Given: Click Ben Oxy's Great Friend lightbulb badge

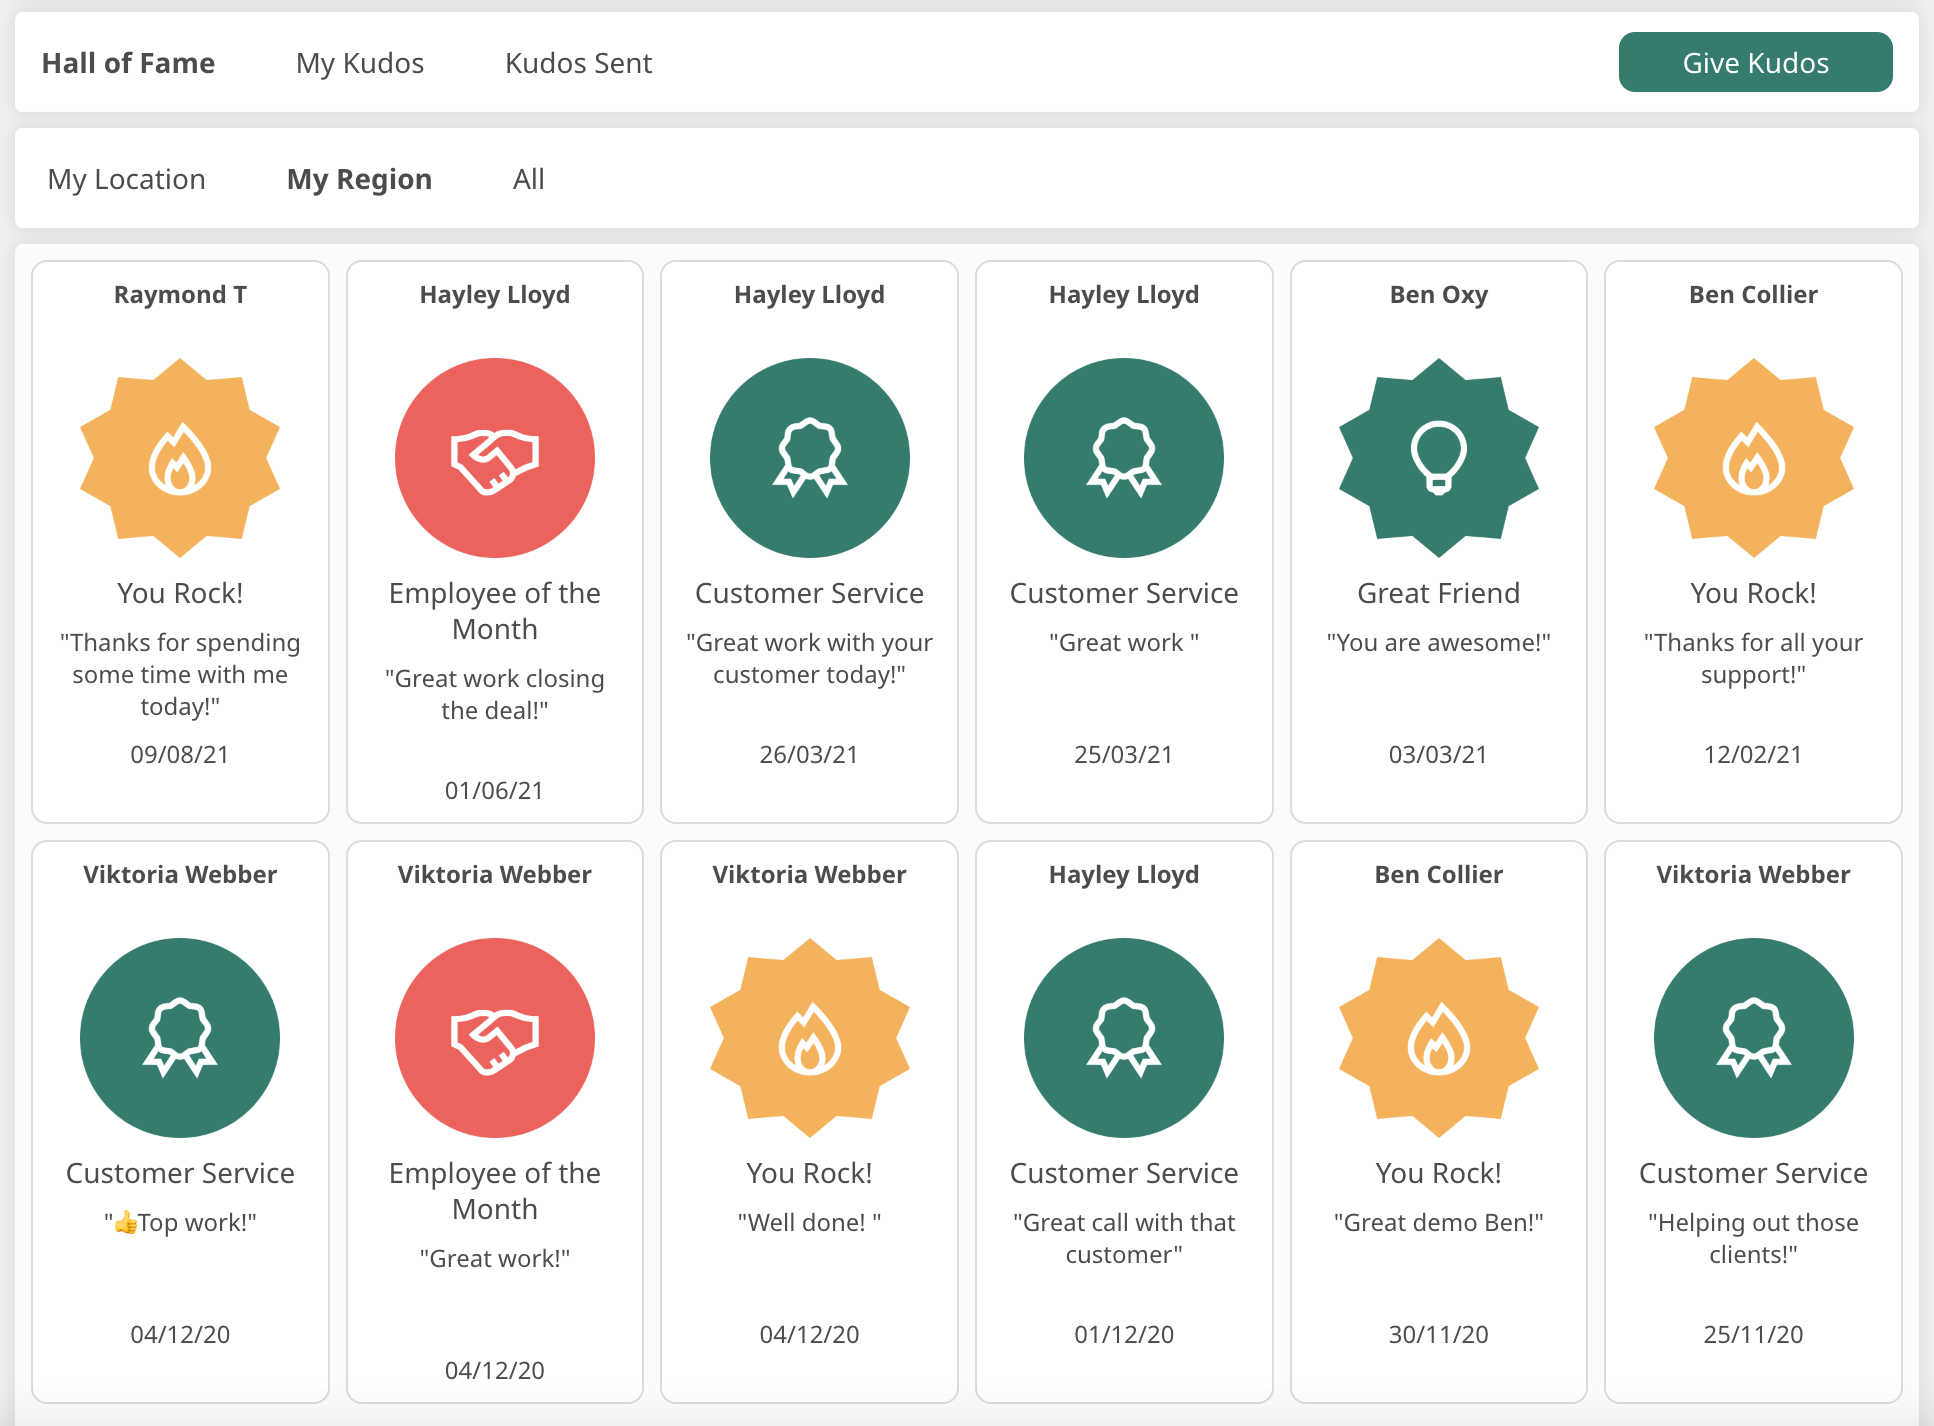Looking at the screenshot, I should pos(1438,458).
